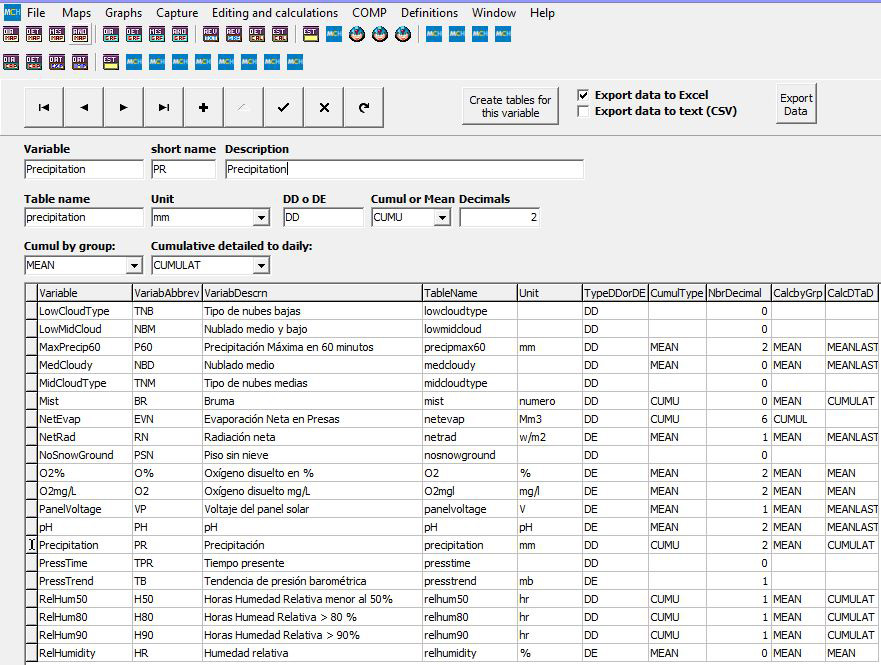Go to the last record

click(x=164, y=107)
